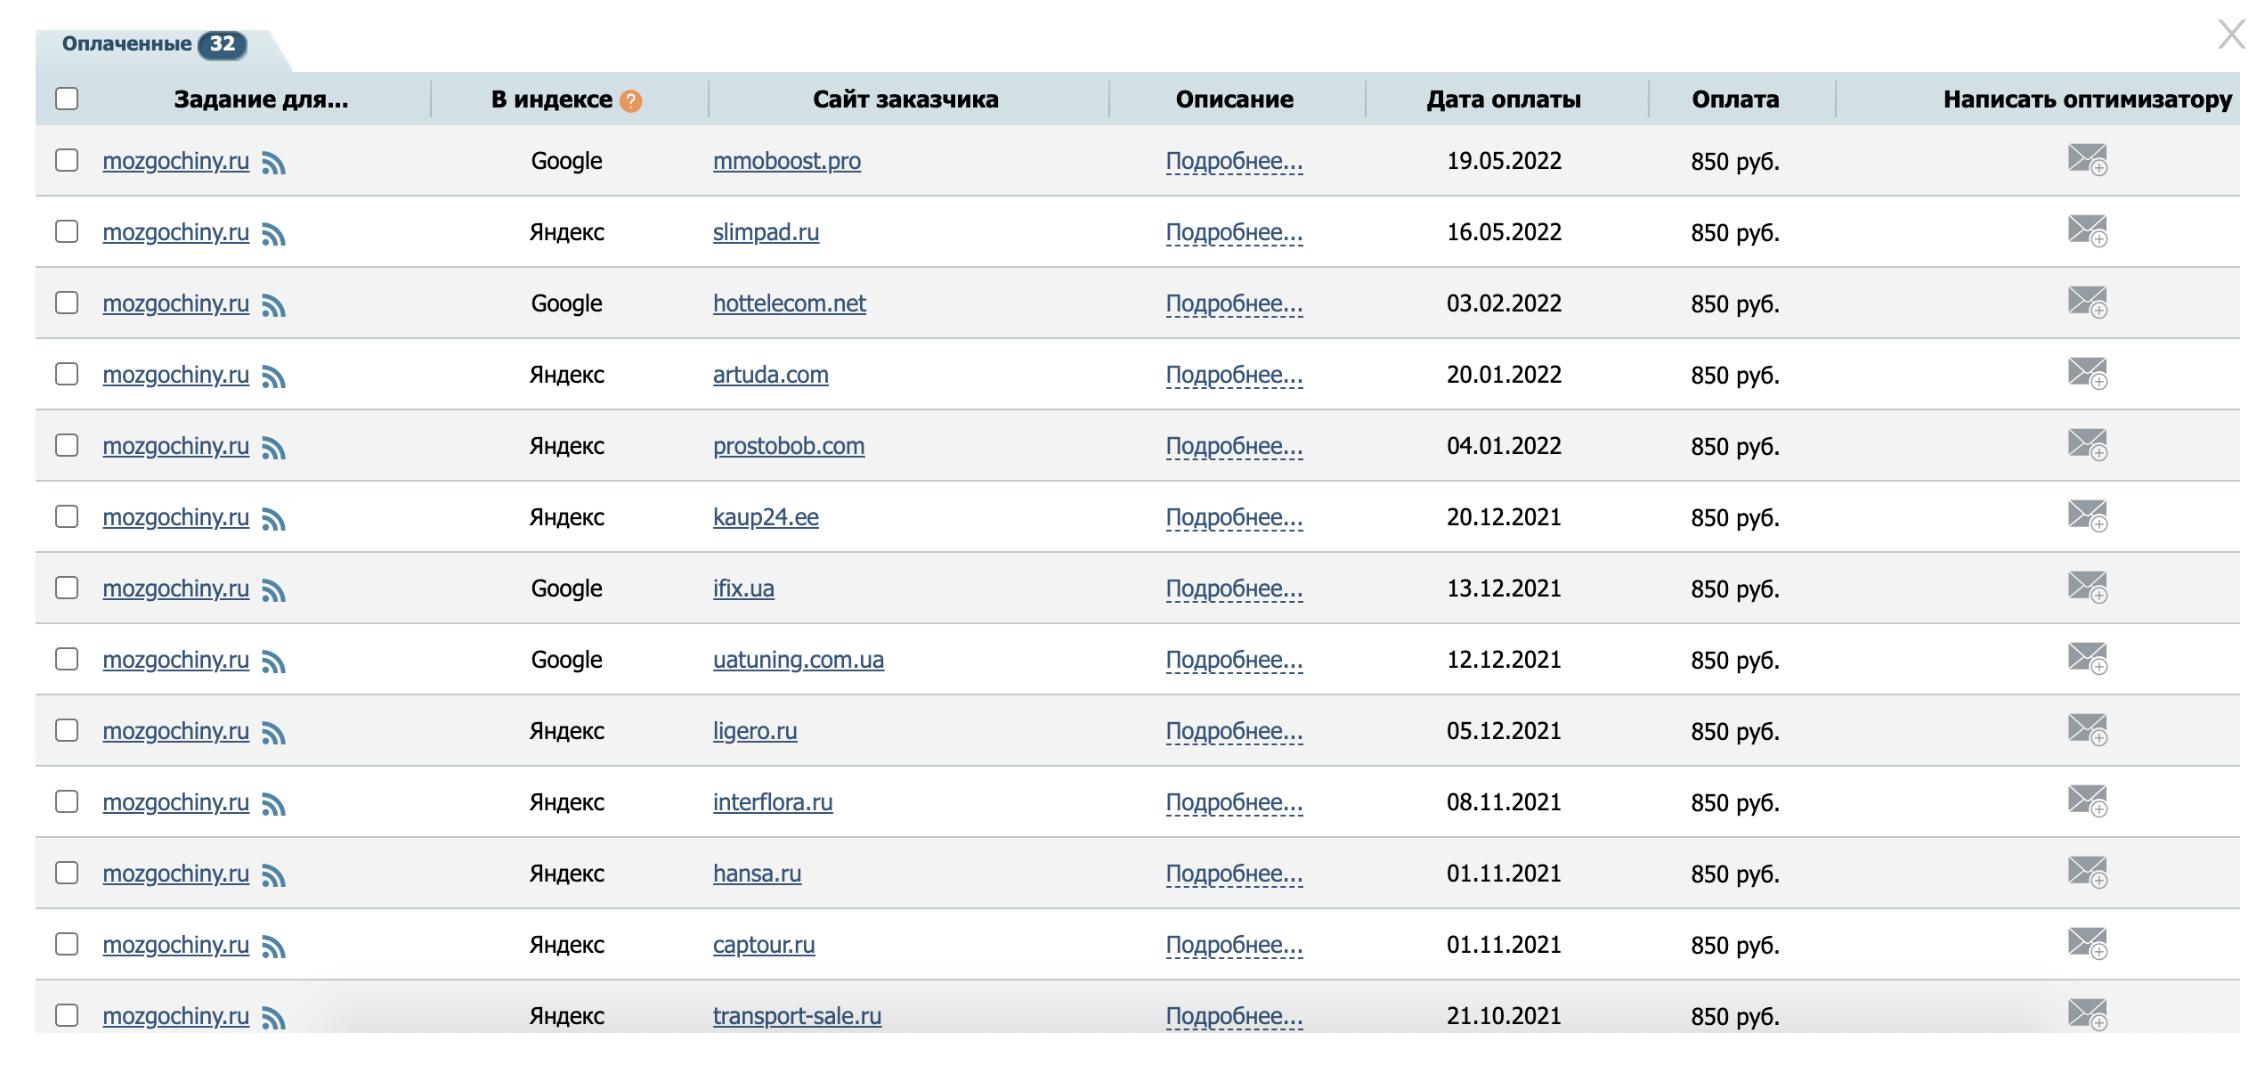Click the orange help icon near 'В индексе'

631,101
